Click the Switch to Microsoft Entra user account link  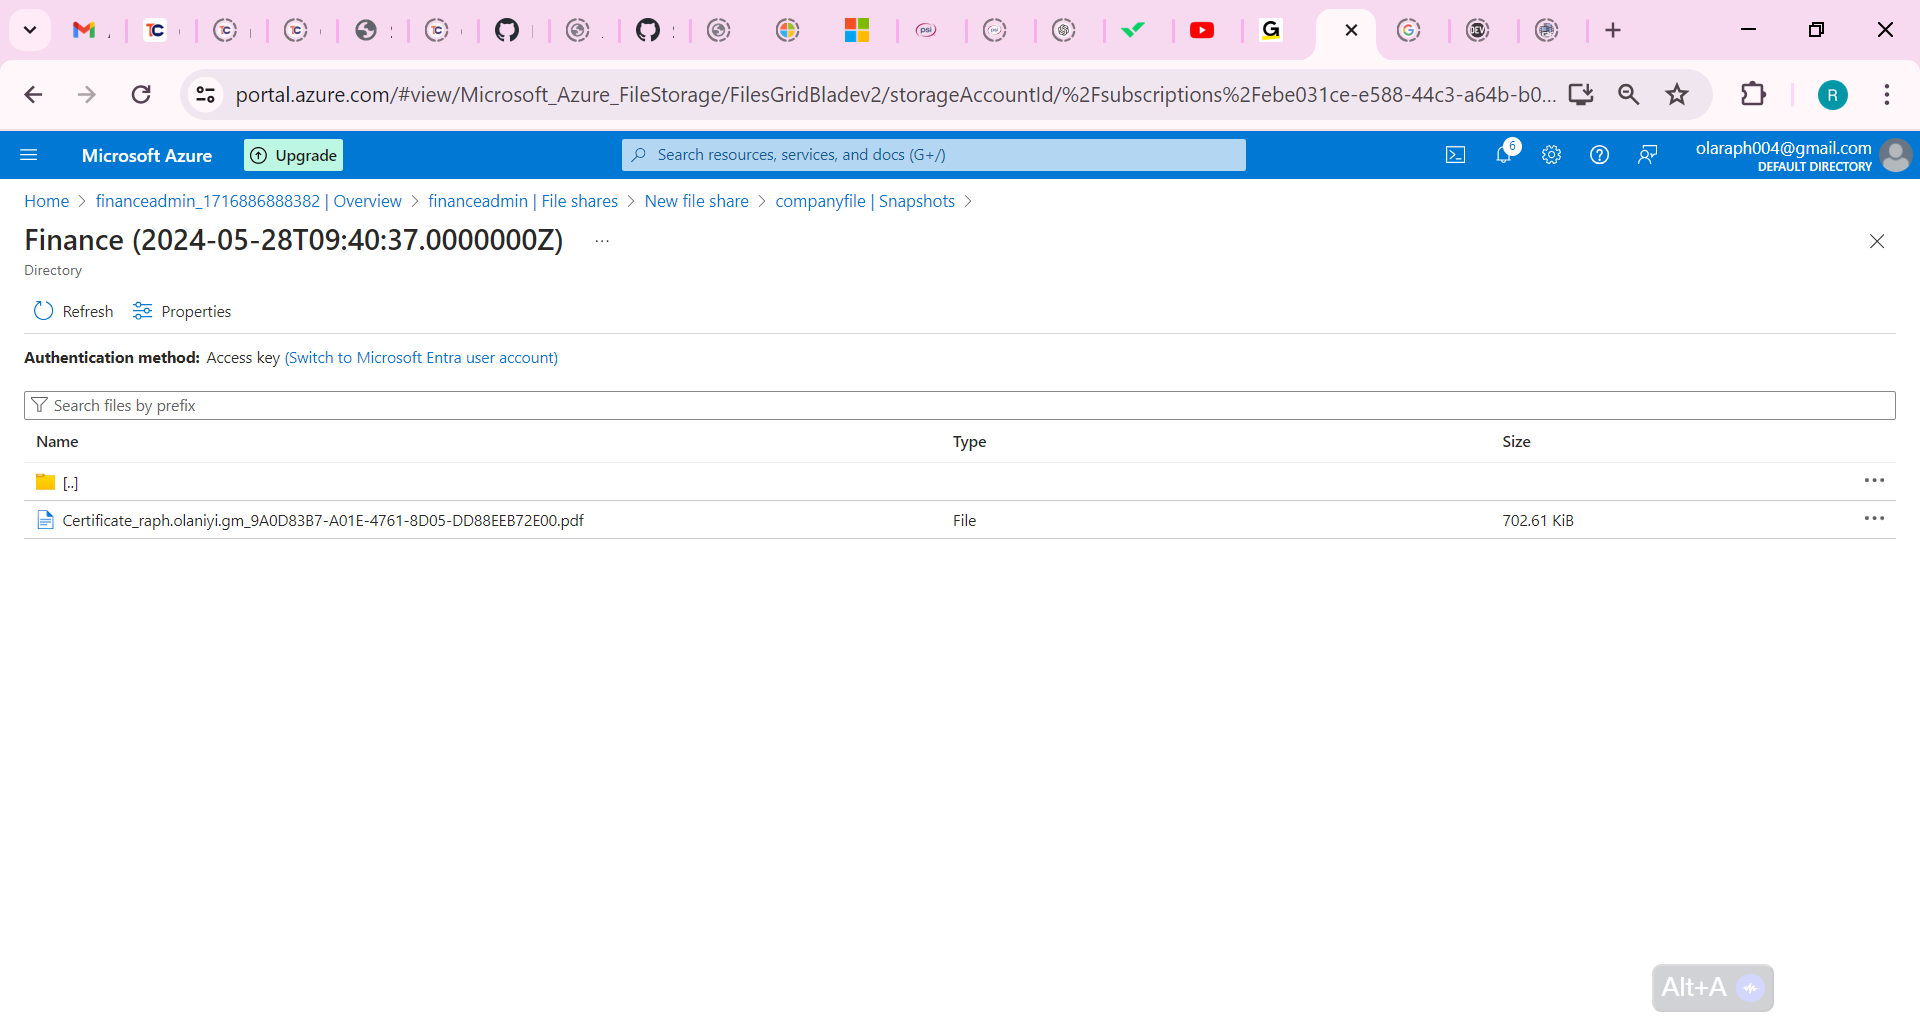tap(420, 357)
